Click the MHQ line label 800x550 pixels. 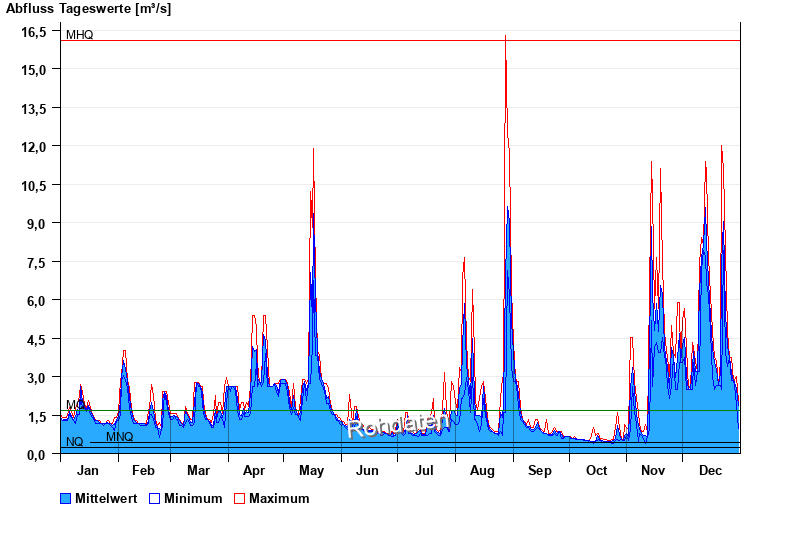pos(80,35)
